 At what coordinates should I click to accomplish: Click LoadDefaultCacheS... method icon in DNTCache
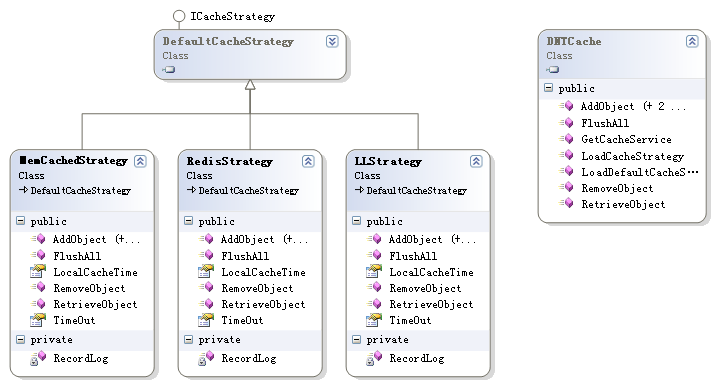567,171
